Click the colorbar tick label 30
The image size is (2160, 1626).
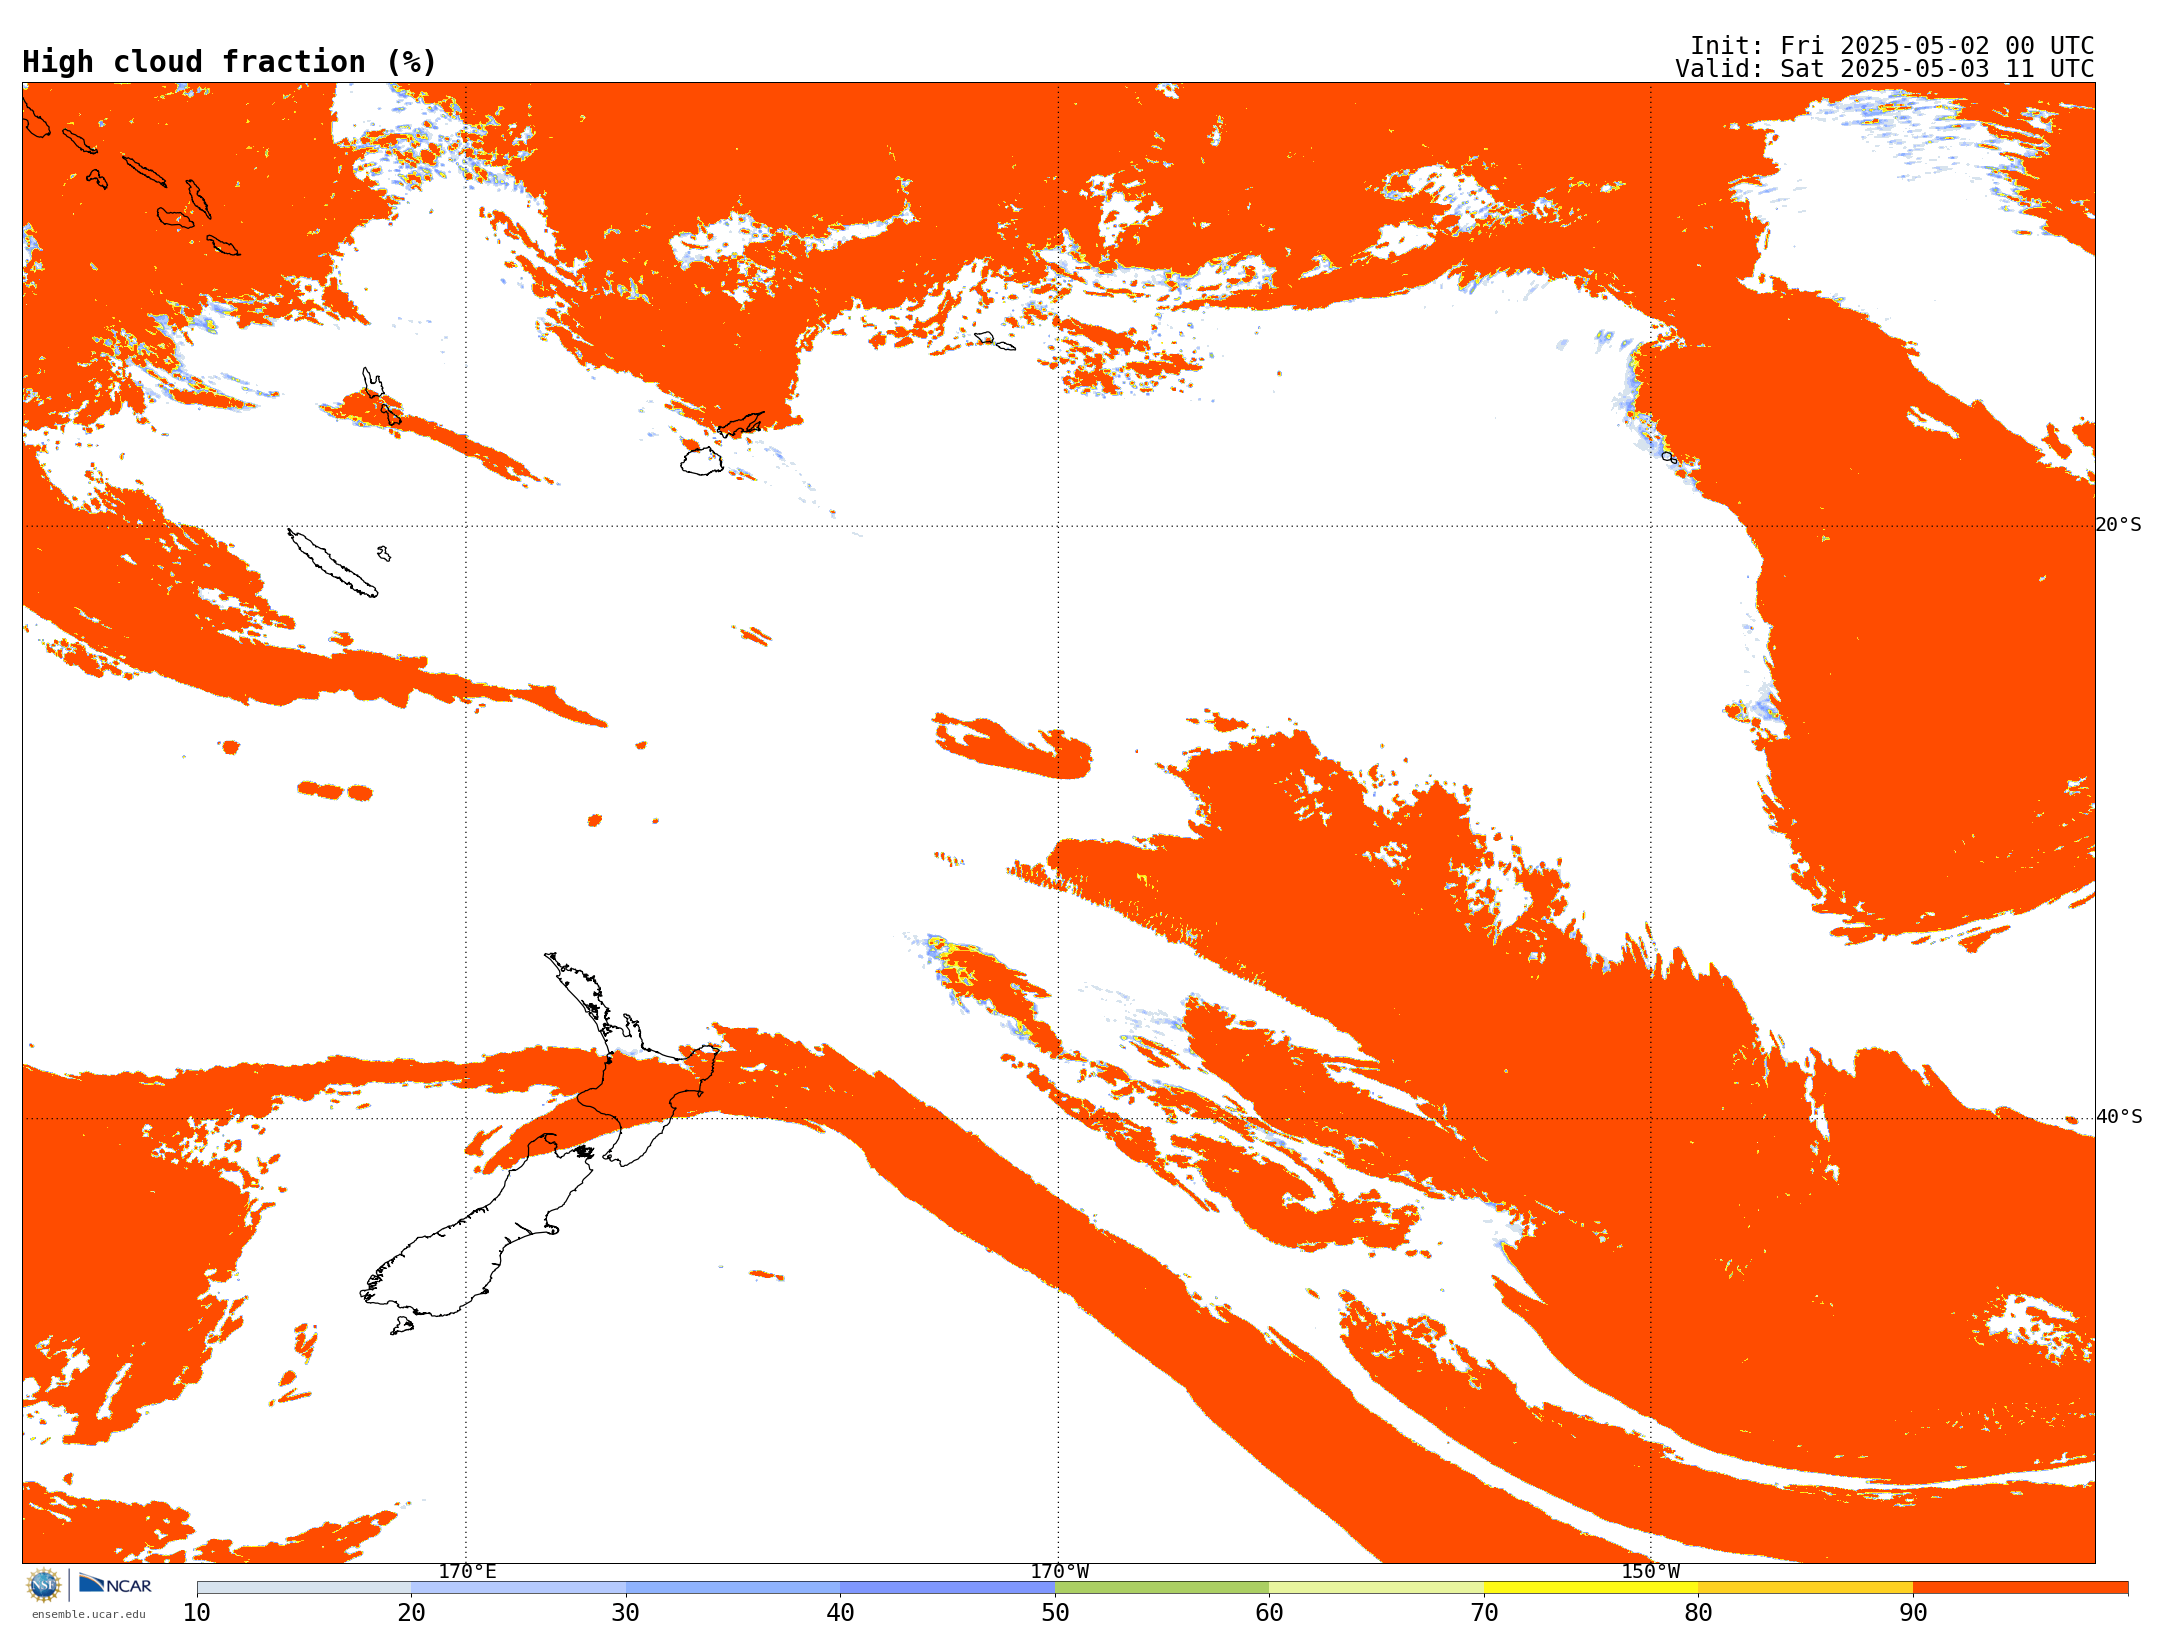[x=626, y=1613]
